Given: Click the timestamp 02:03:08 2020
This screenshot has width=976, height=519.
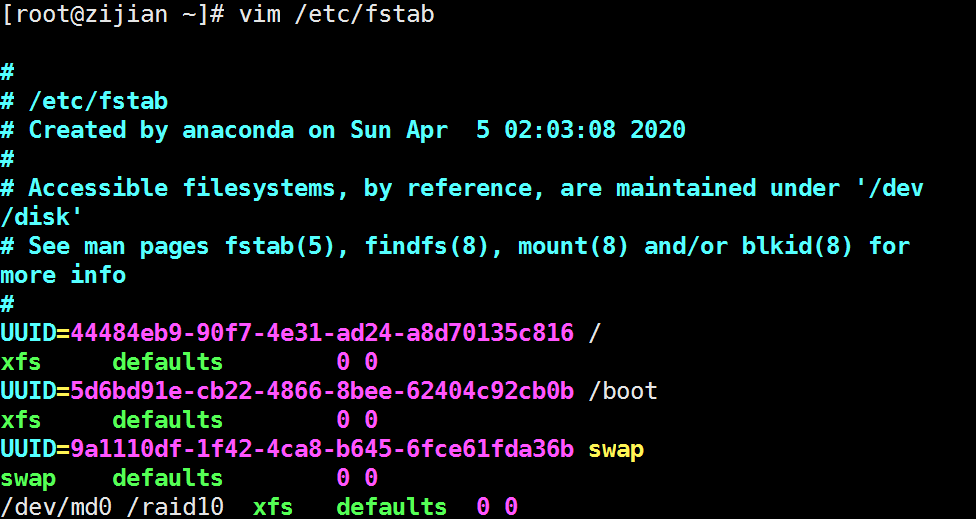Looking at the screenshot, I should tap(594, 130).
